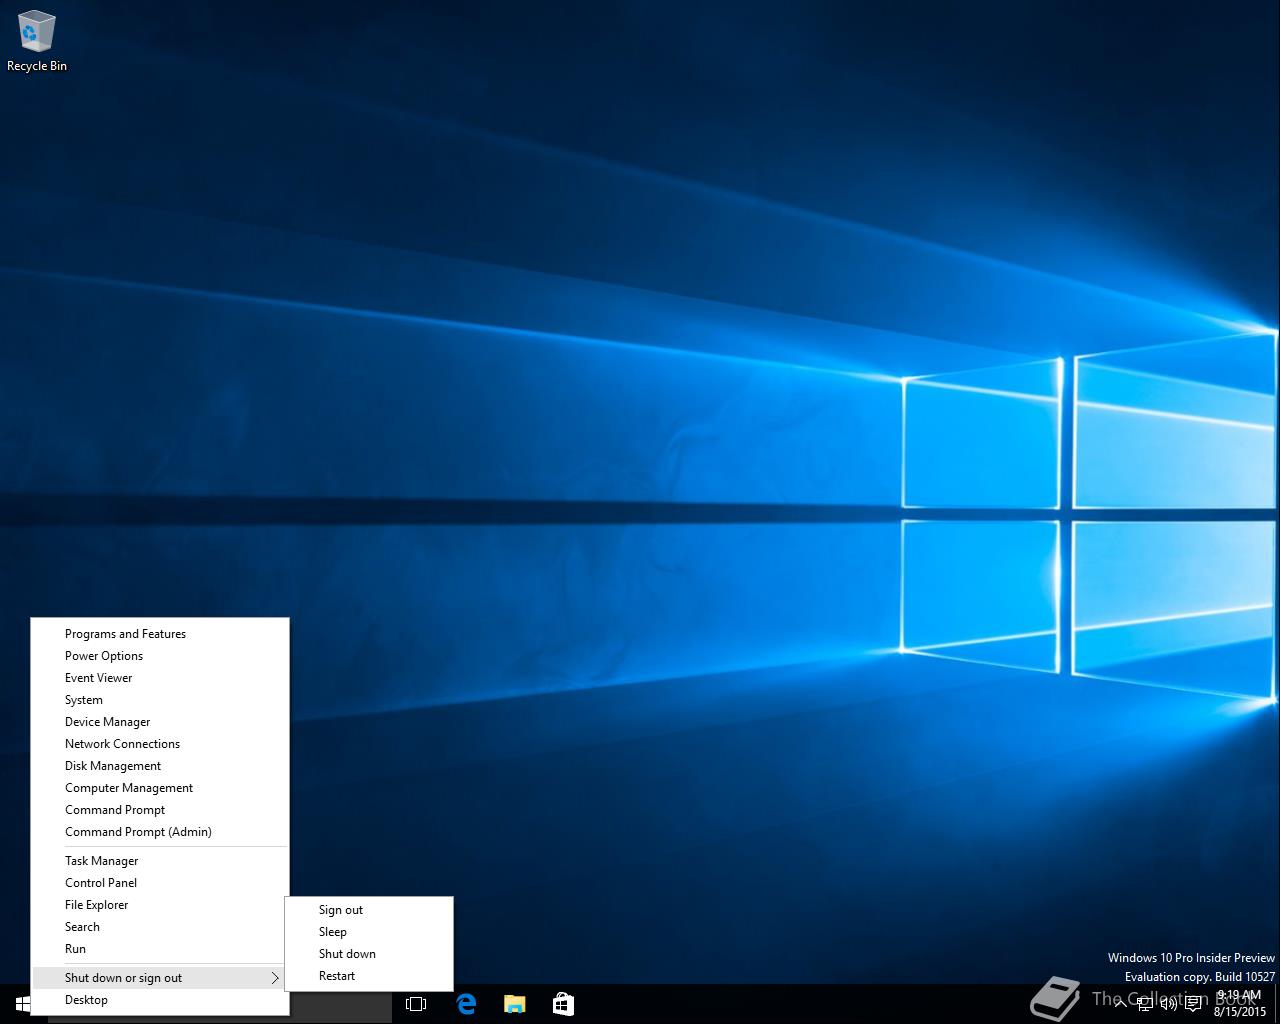
Task: Launch Device Manager
Action: (x=160, y=722)
